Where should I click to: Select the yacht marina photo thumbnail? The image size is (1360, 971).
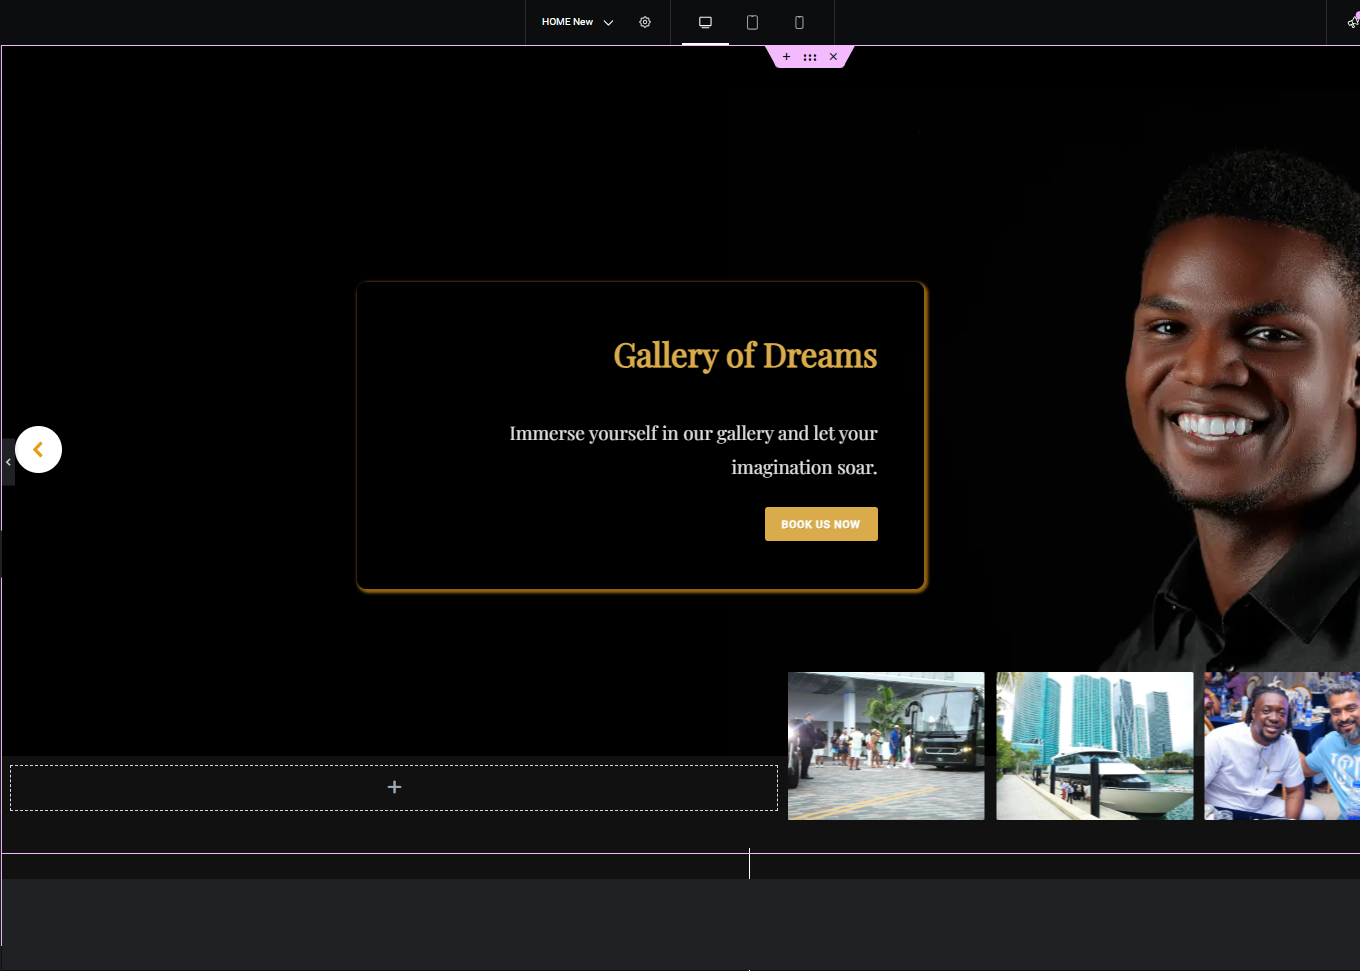[x=1094, y=745]
